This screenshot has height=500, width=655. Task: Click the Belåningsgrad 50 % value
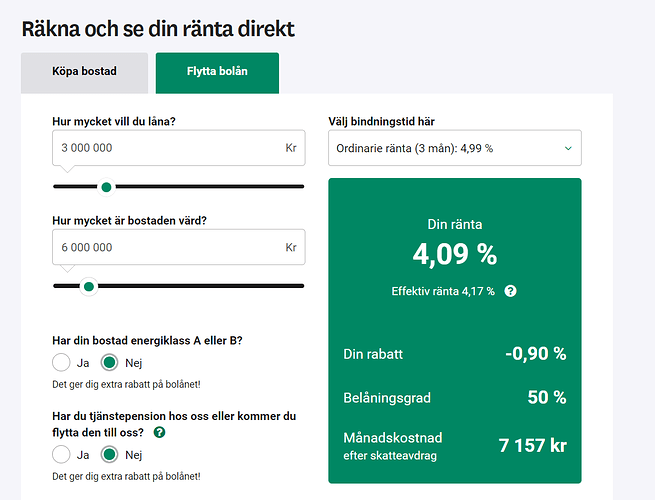coord(546,397)
